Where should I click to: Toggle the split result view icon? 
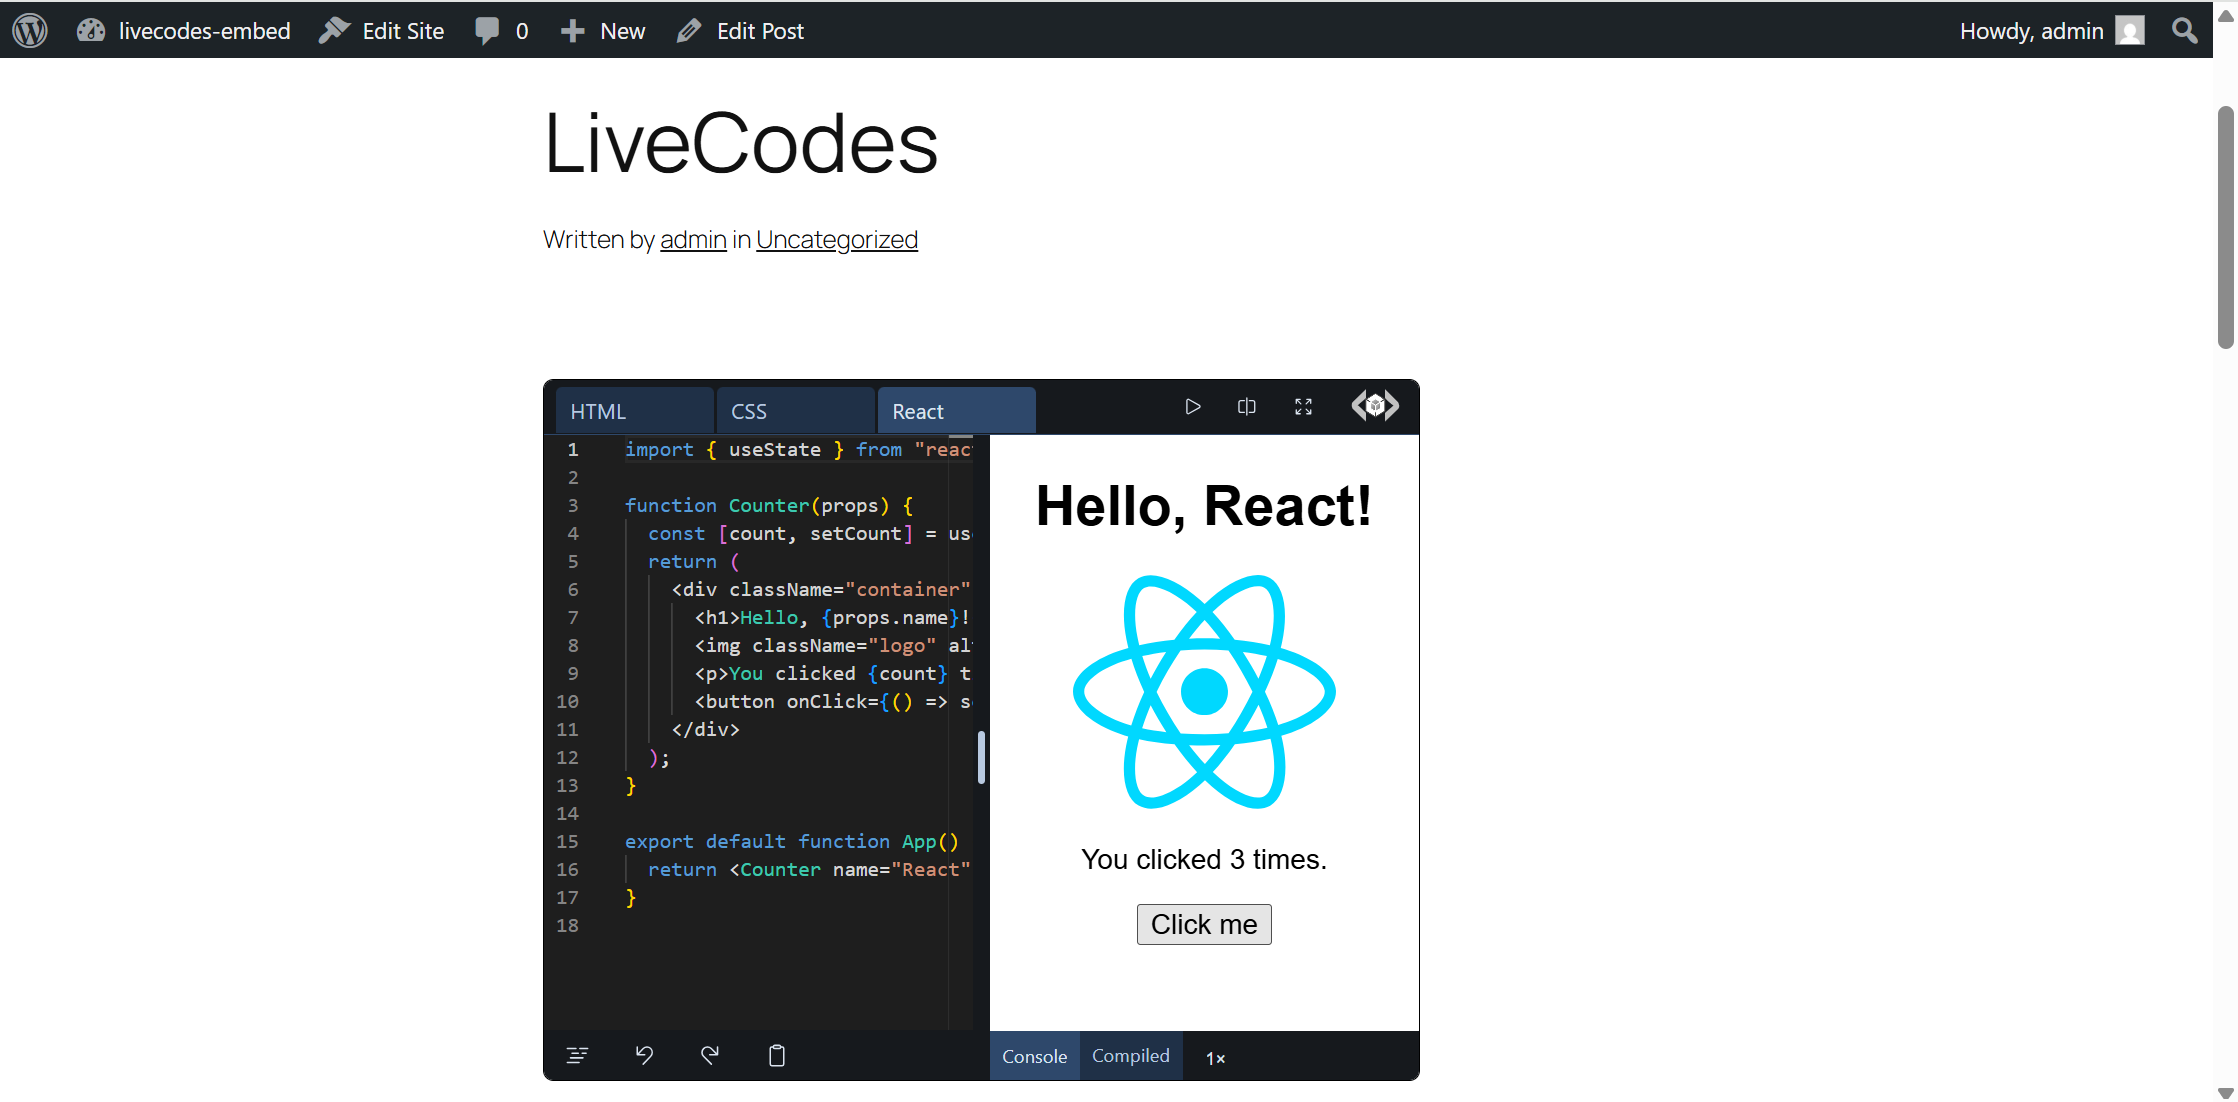pyautogui.click(x=1247, y=407)
